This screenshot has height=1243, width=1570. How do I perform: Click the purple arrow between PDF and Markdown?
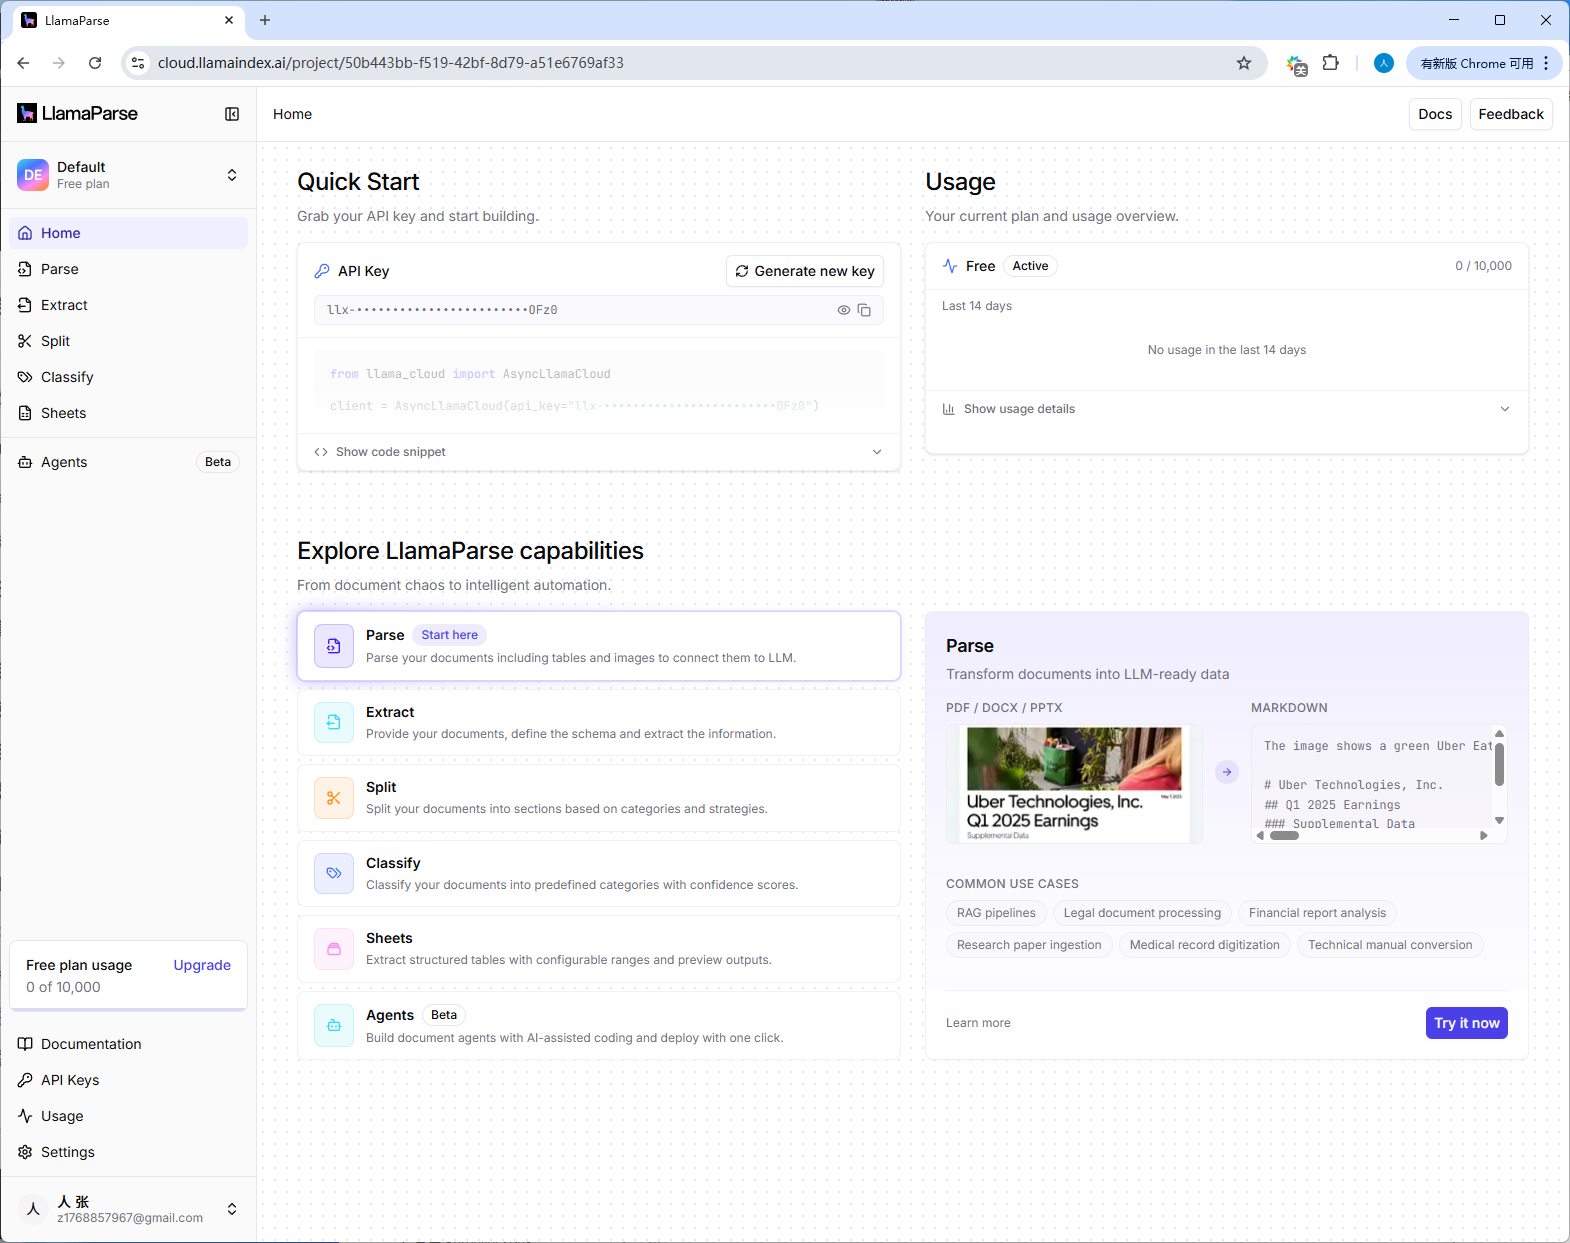1227,772
